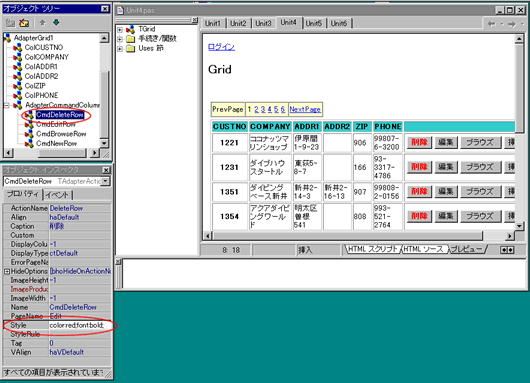530x383 pixels.
Task: Click the back navigation arrow in editor
Action: tap(491, 24)
